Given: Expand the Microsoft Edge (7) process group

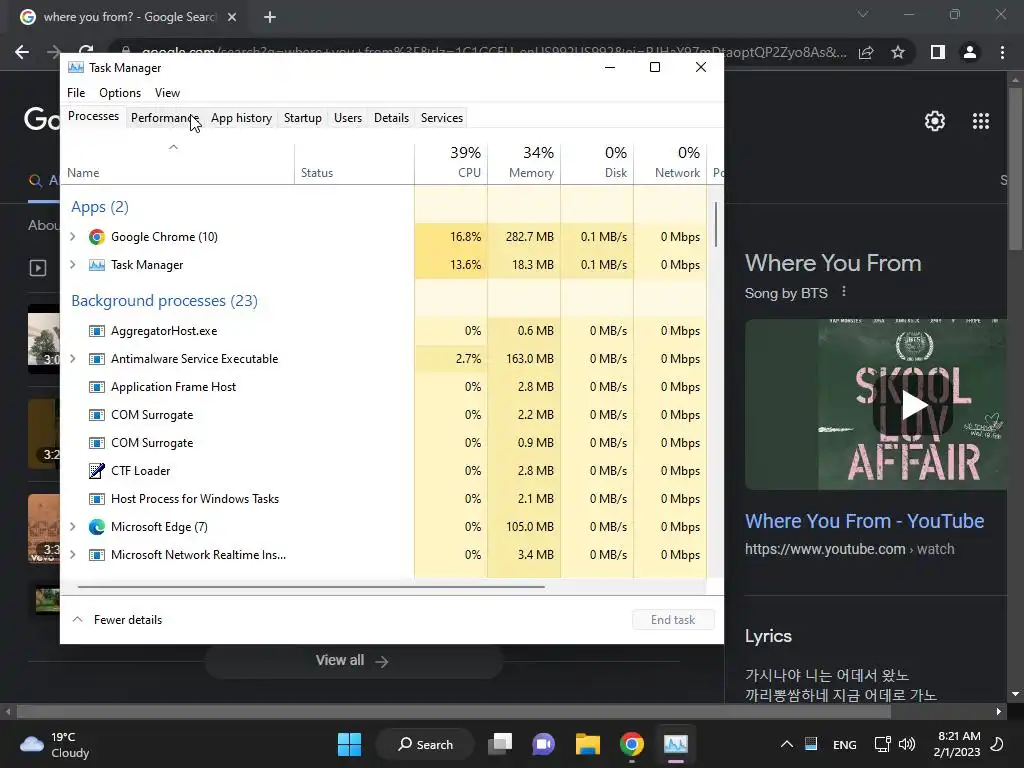Looking at the screenshot, I should (72, 527).
